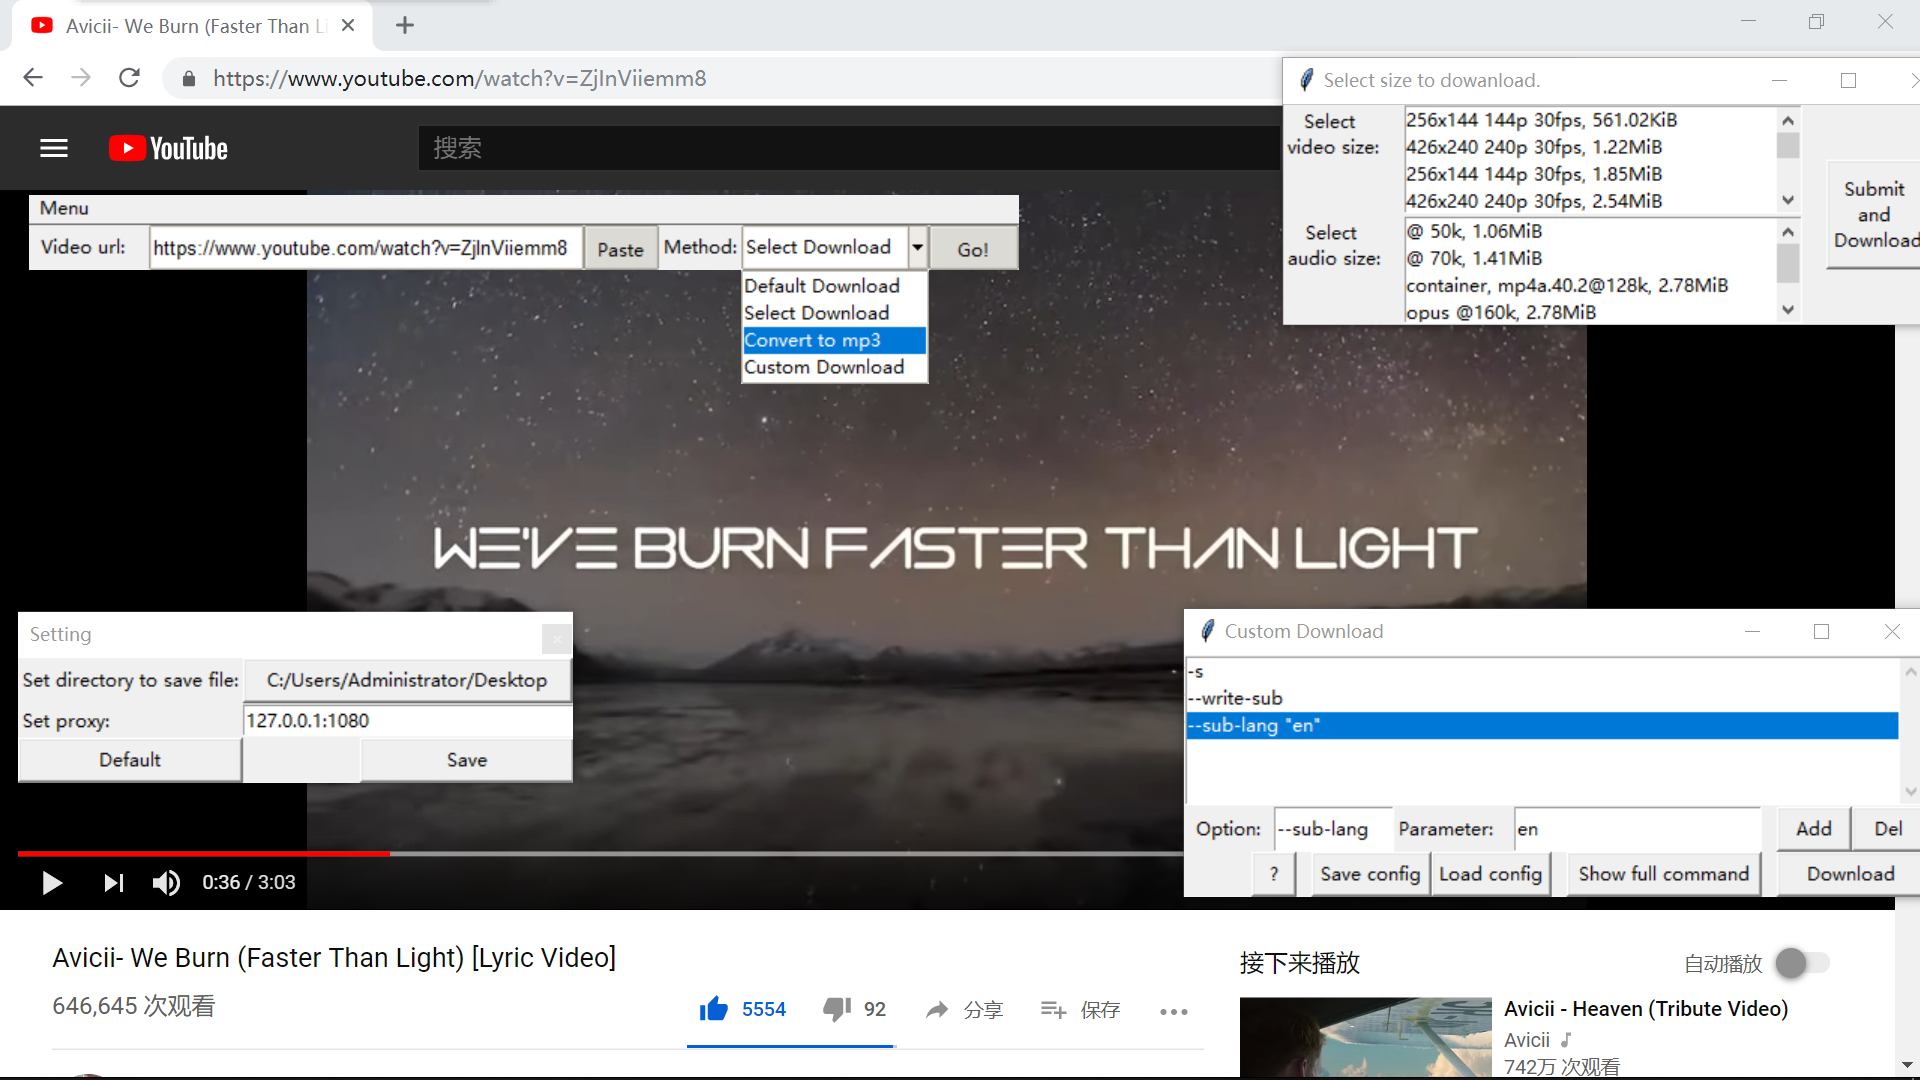Open the three-dot more actions menu

[x=1173, y=1011]
